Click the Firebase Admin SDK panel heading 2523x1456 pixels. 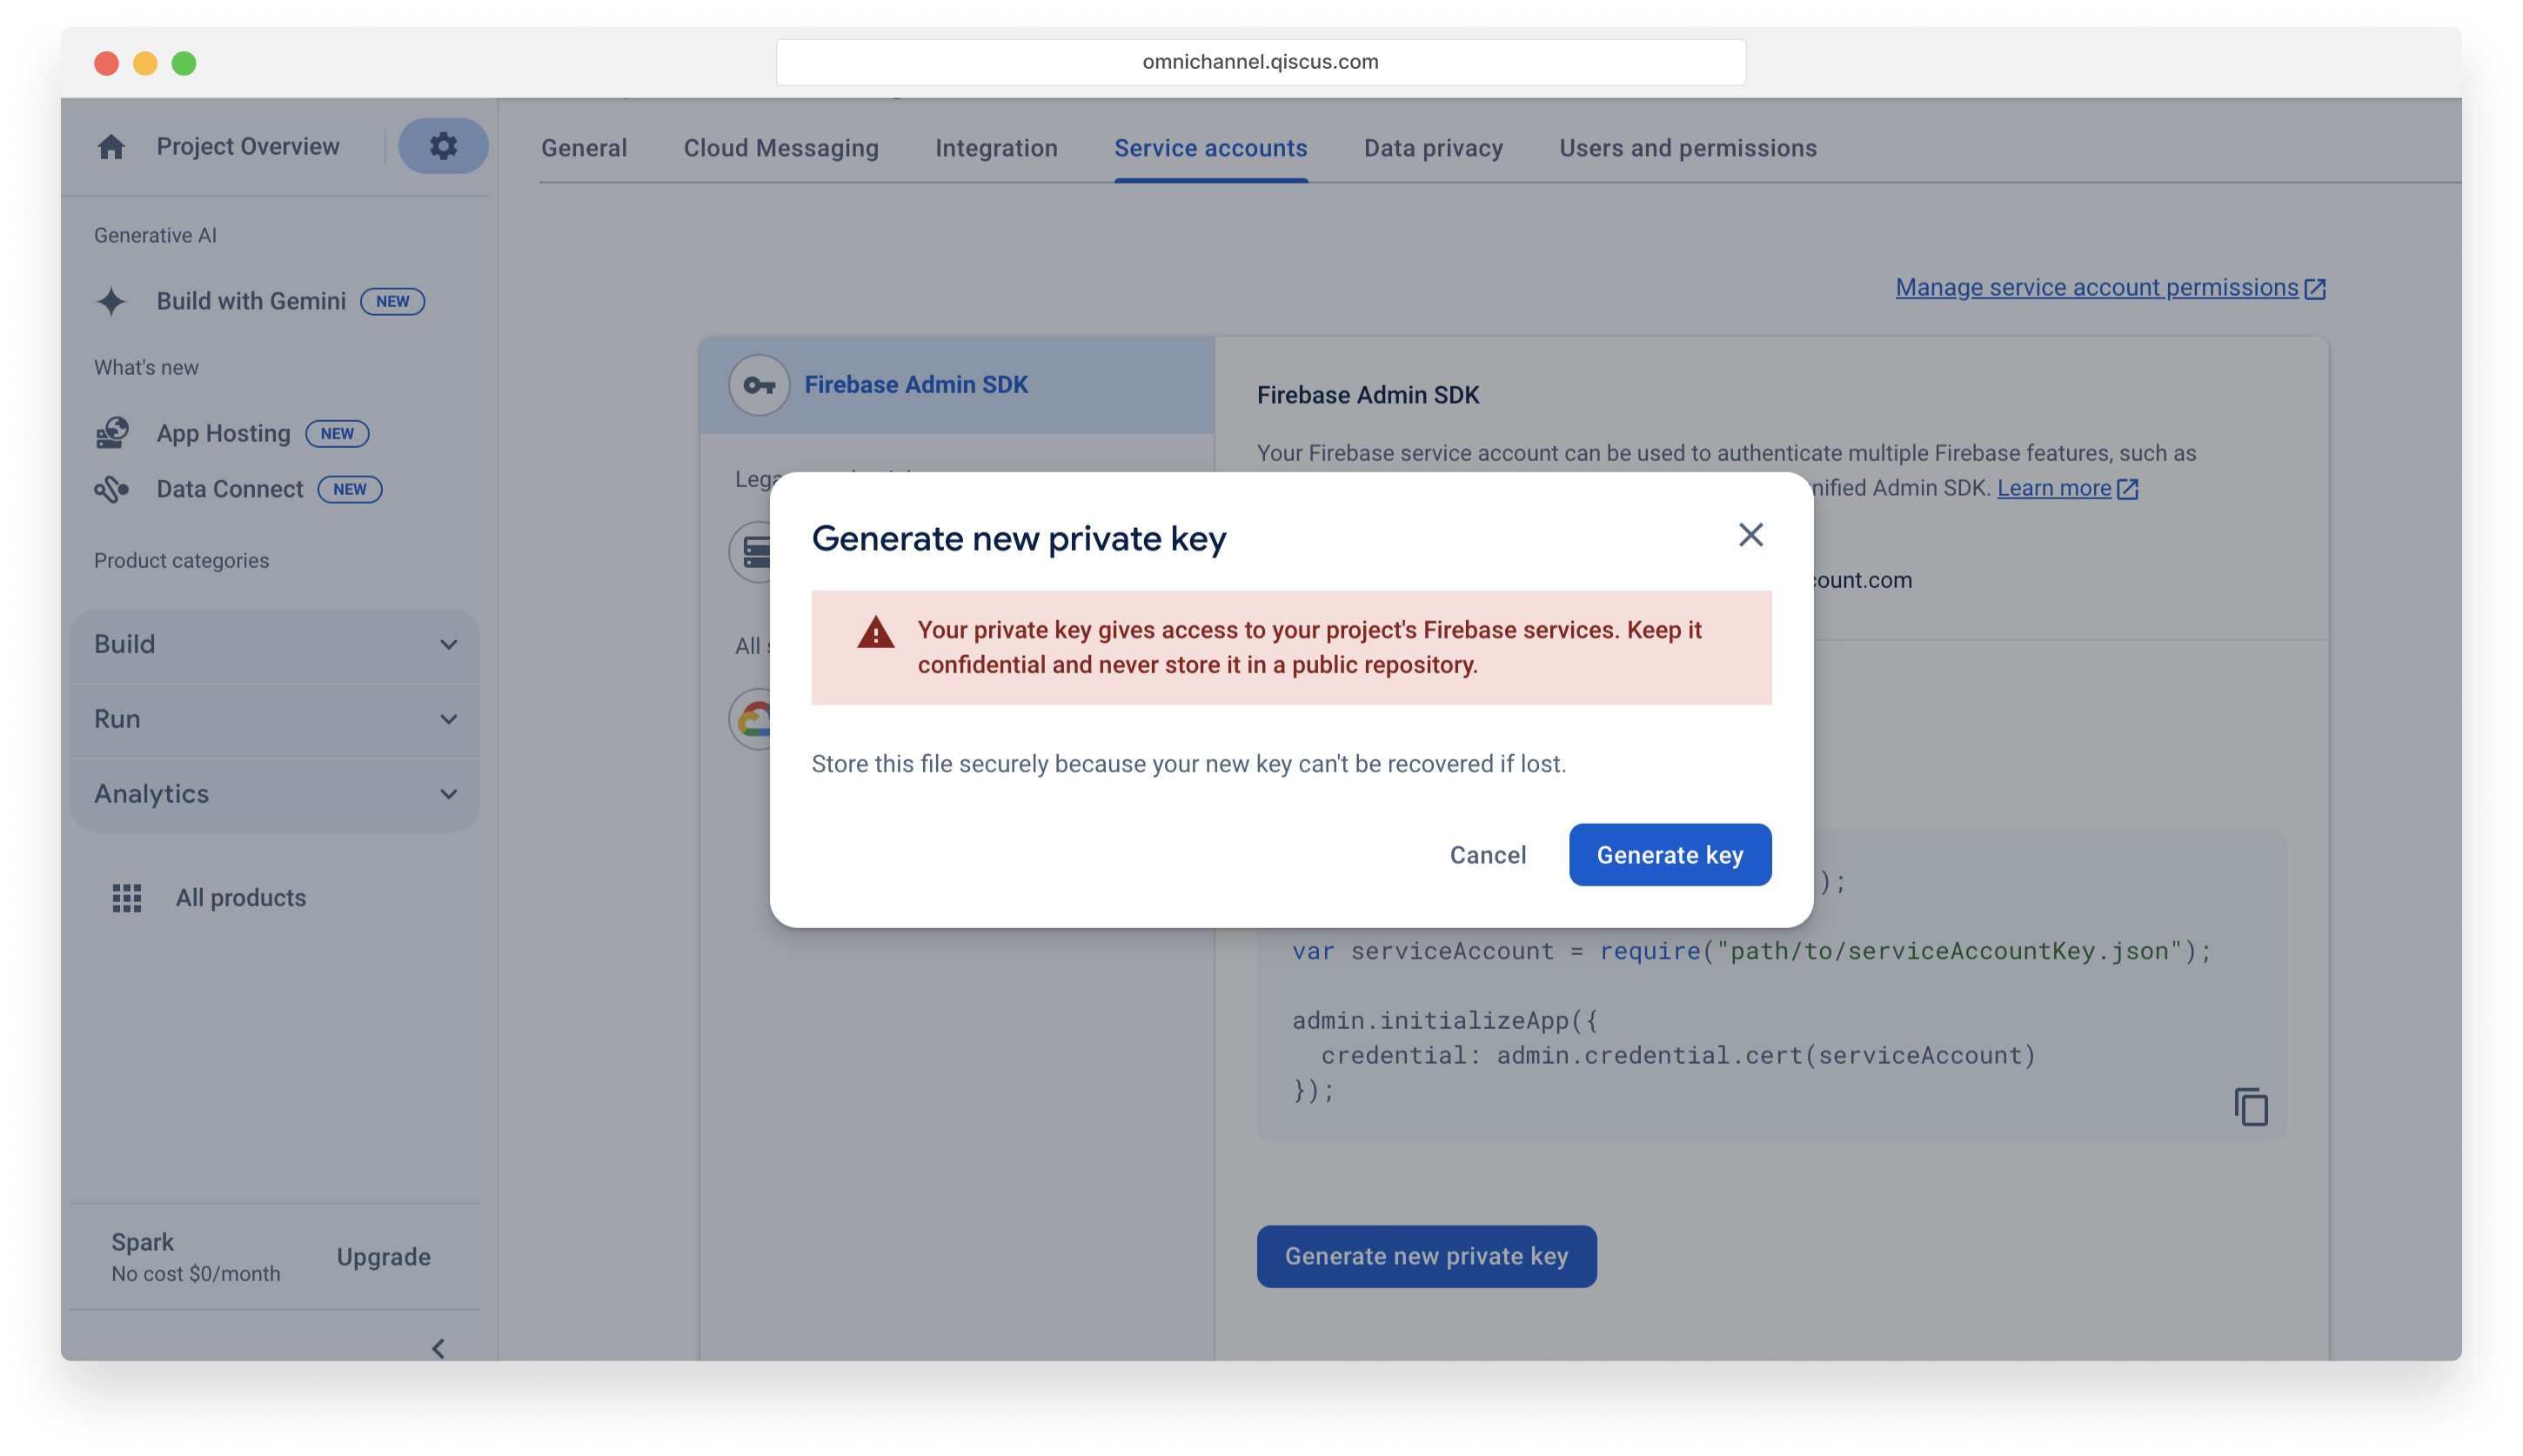pyautogui.click(x=1367, y=395)
